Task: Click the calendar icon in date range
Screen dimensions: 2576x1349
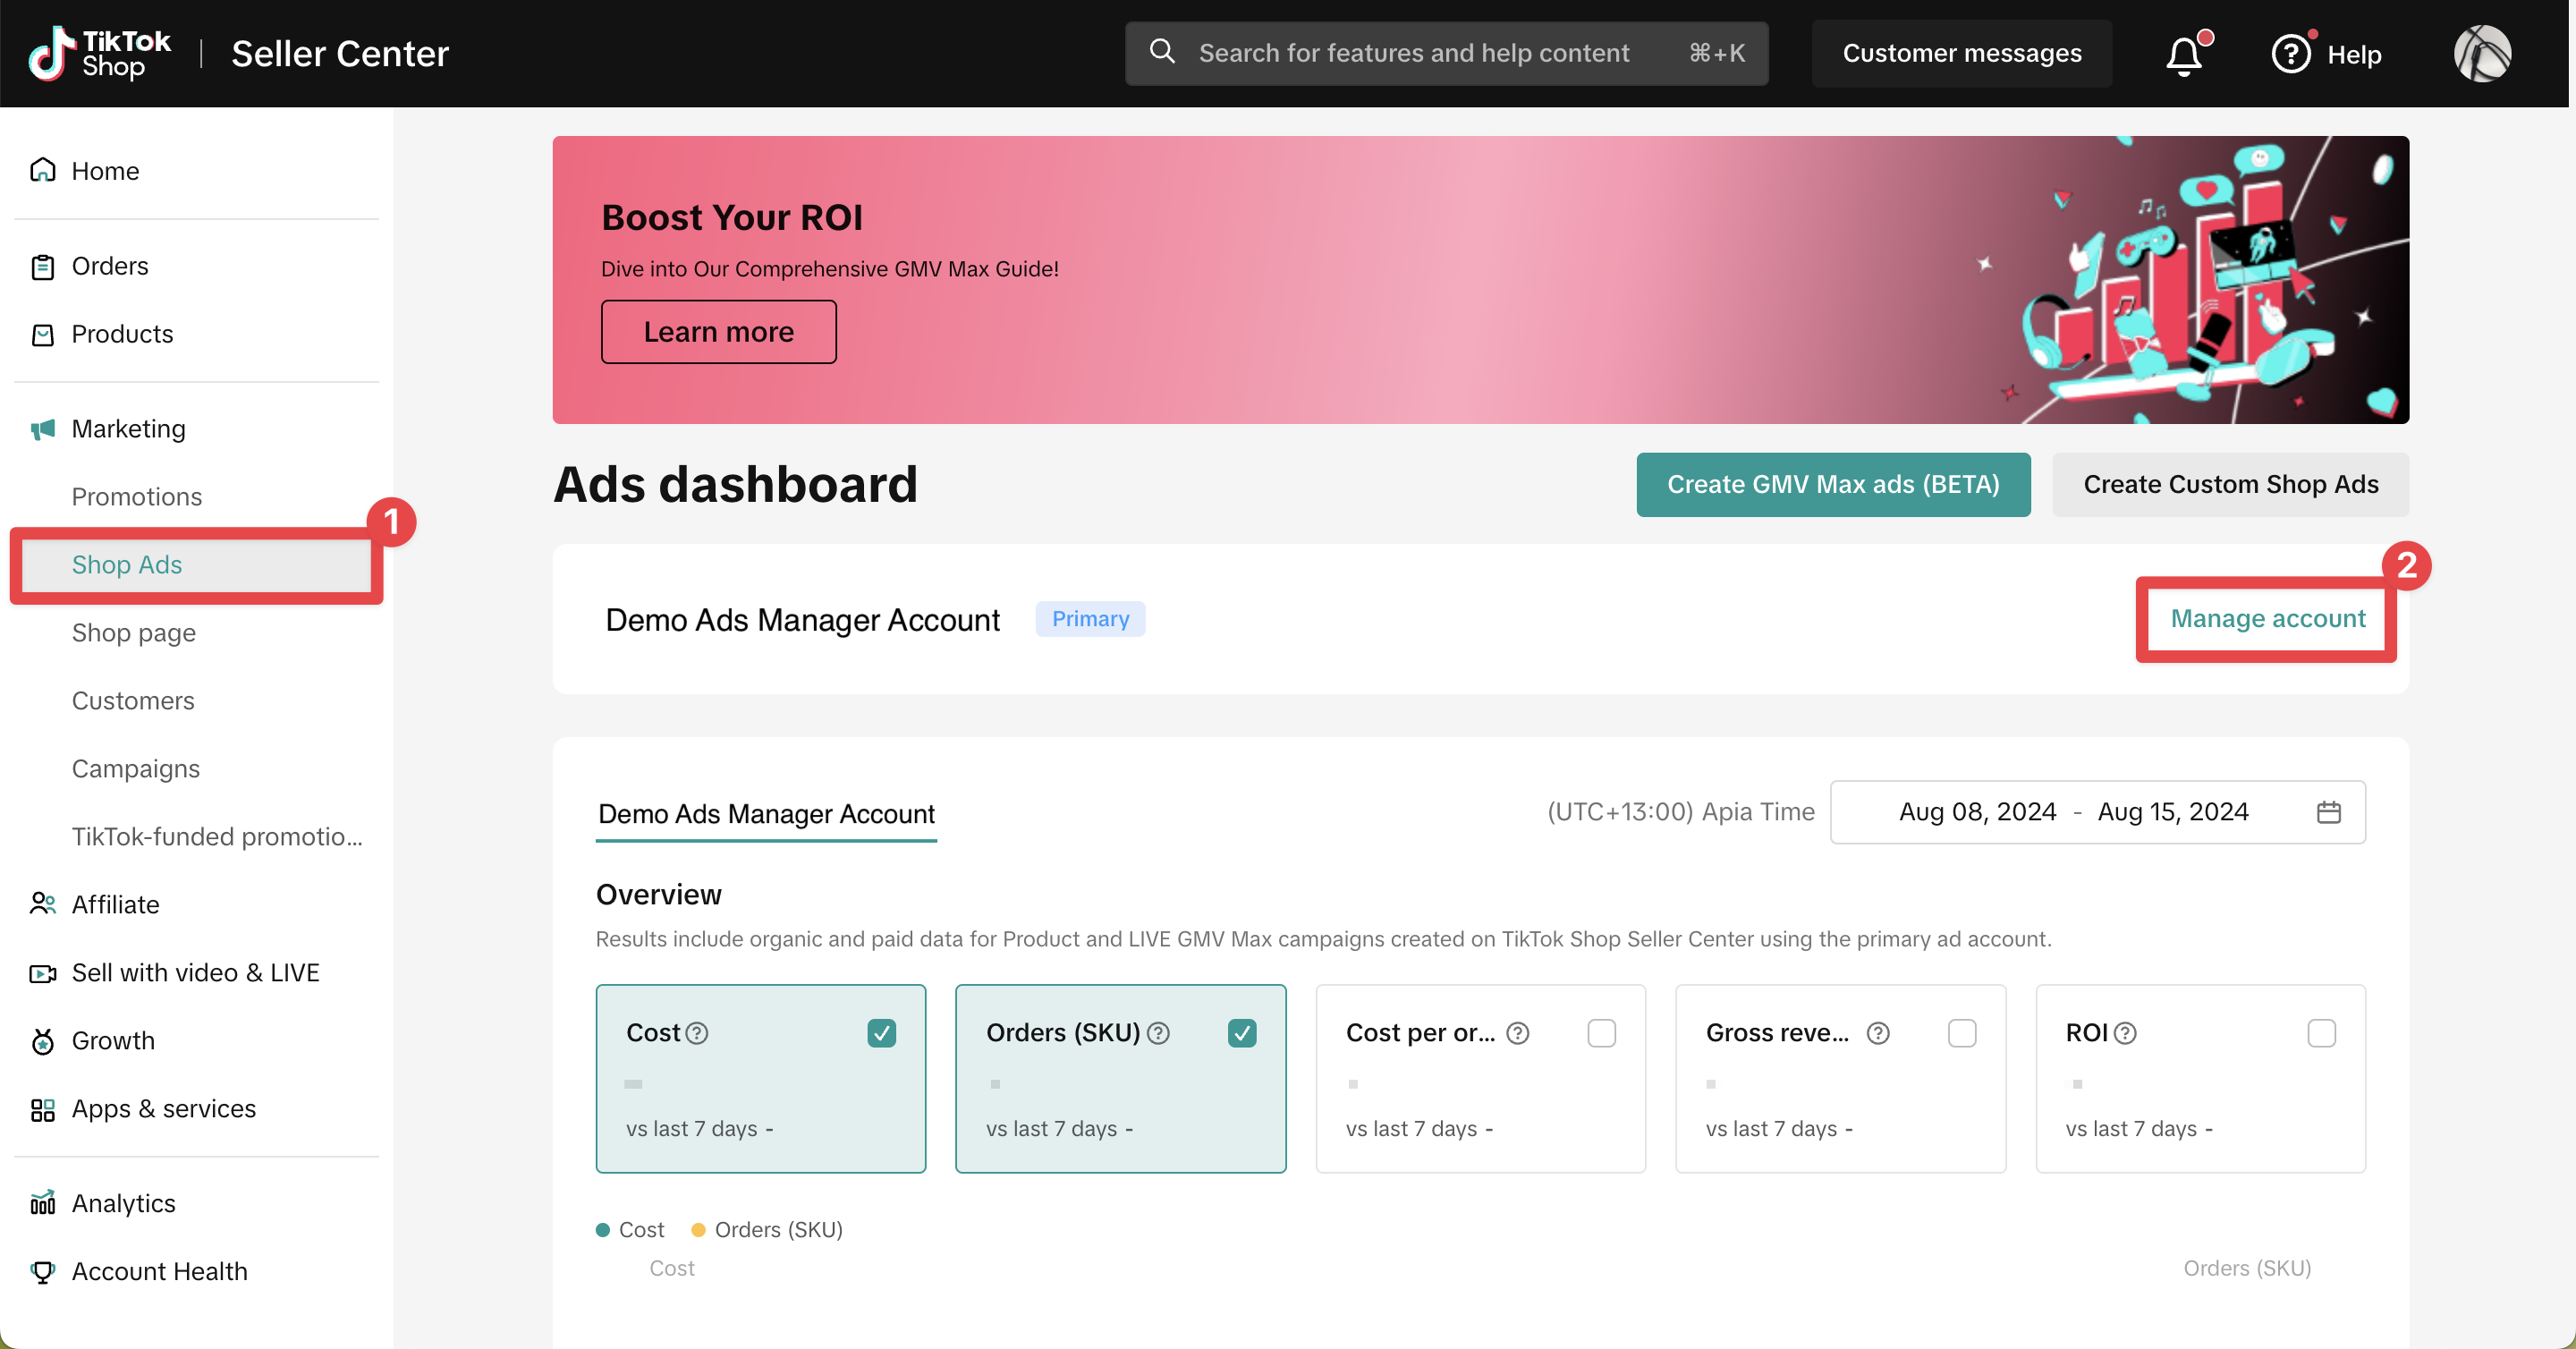Action: 2328,812
